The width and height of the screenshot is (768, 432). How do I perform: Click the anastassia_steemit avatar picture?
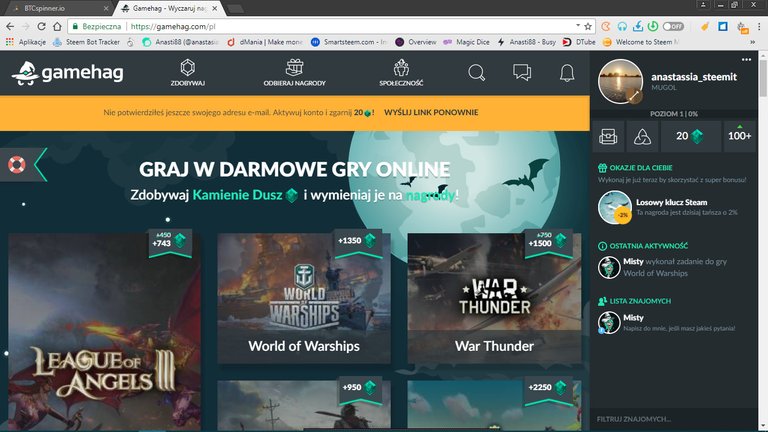click(x=621, y=81)
